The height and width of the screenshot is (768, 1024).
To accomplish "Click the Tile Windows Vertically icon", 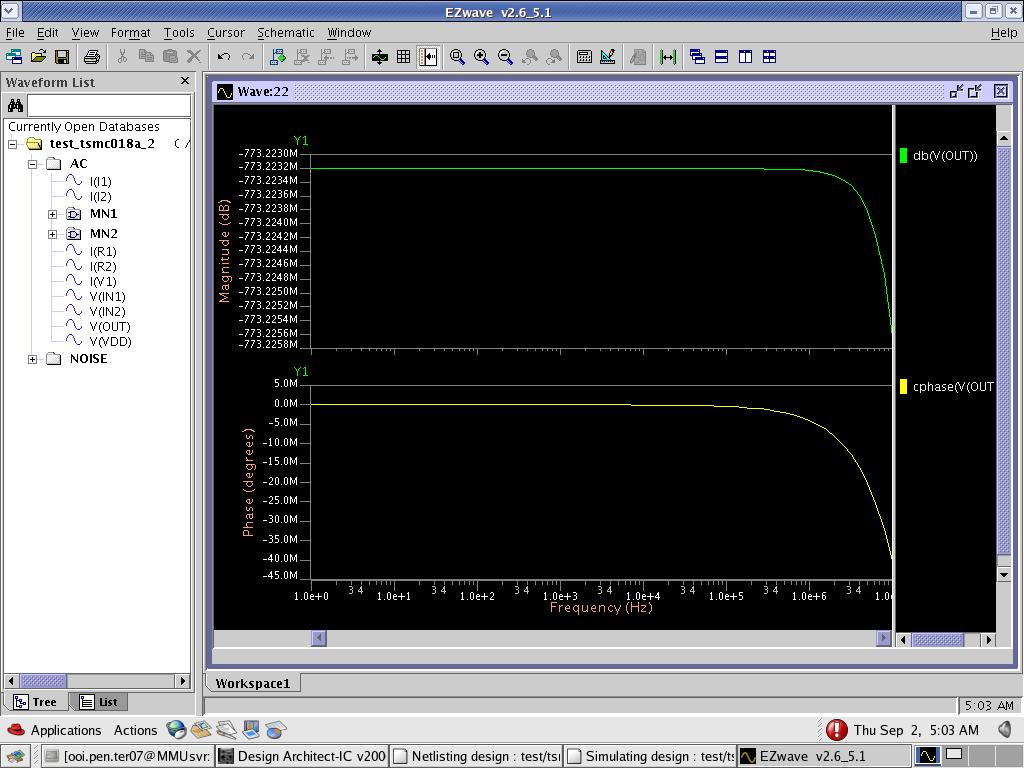I will pyautogui.click(x=745, y=57).
